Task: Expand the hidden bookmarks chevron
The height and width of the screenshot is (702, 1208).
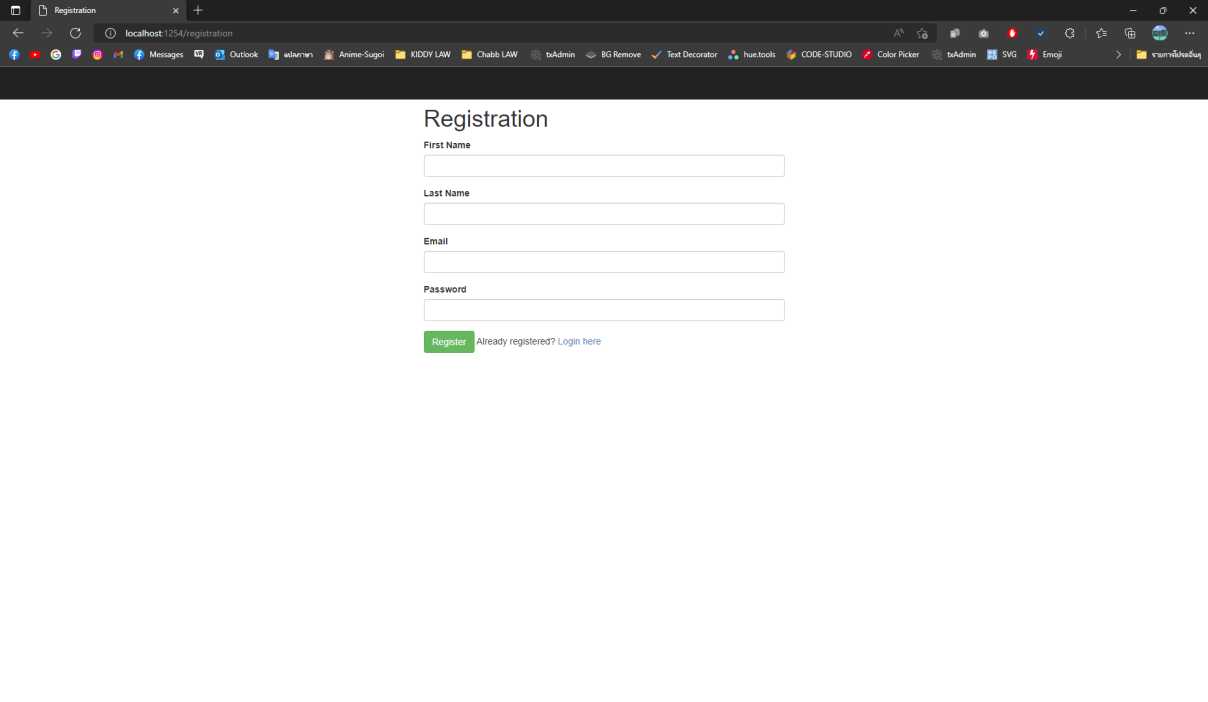Action: 1119,55
